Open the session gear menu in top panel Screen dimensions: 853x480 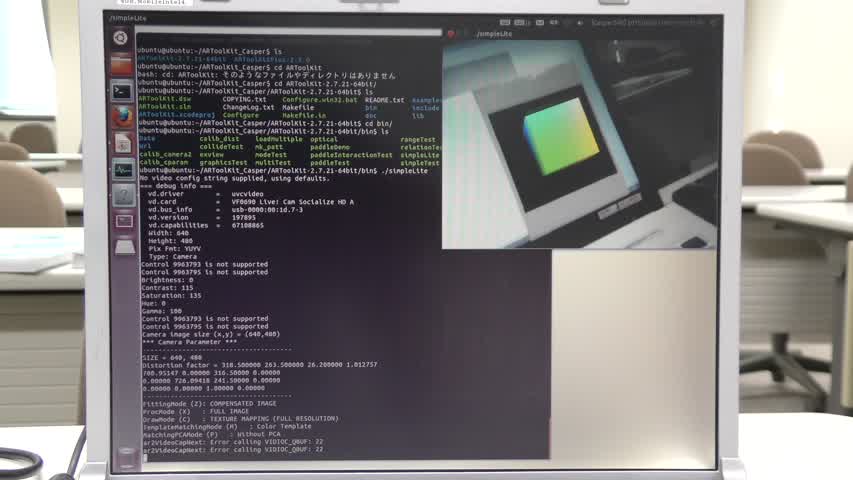715,22
